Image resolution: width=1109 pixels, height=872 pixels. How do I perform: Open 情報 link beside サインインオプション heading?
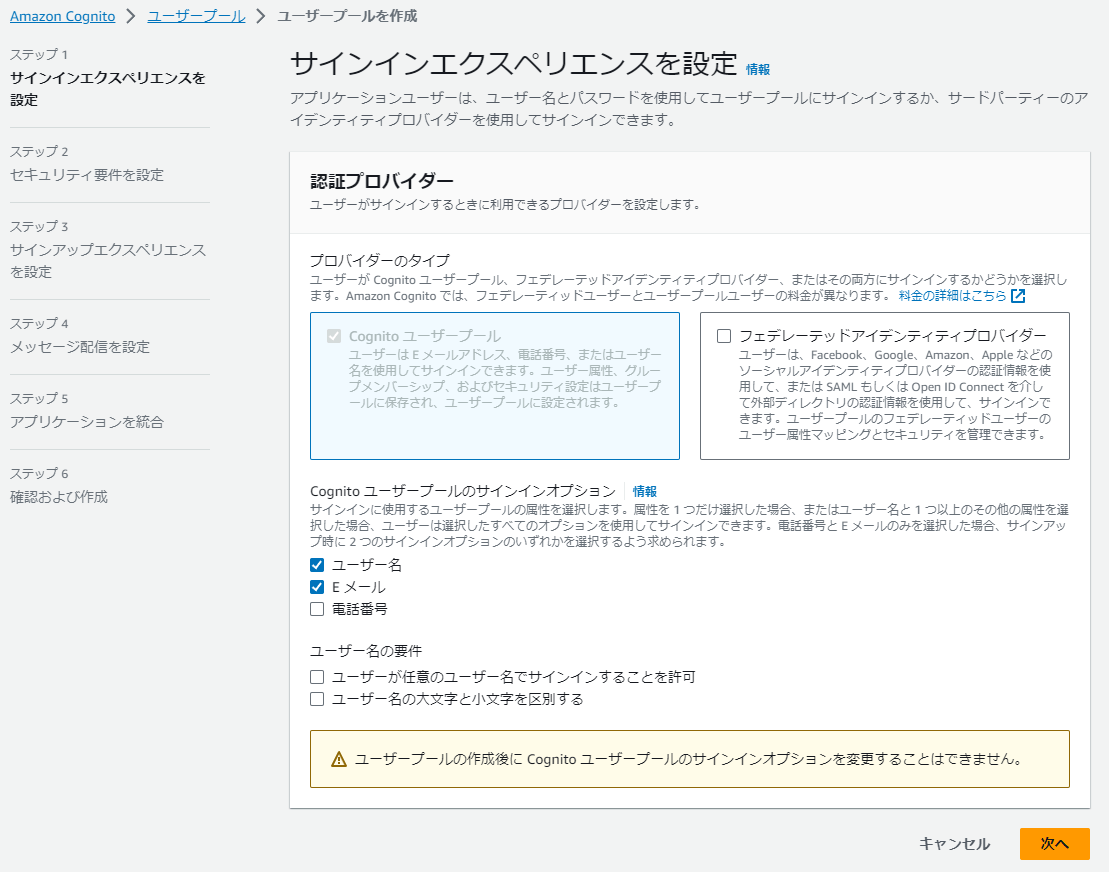644,492
